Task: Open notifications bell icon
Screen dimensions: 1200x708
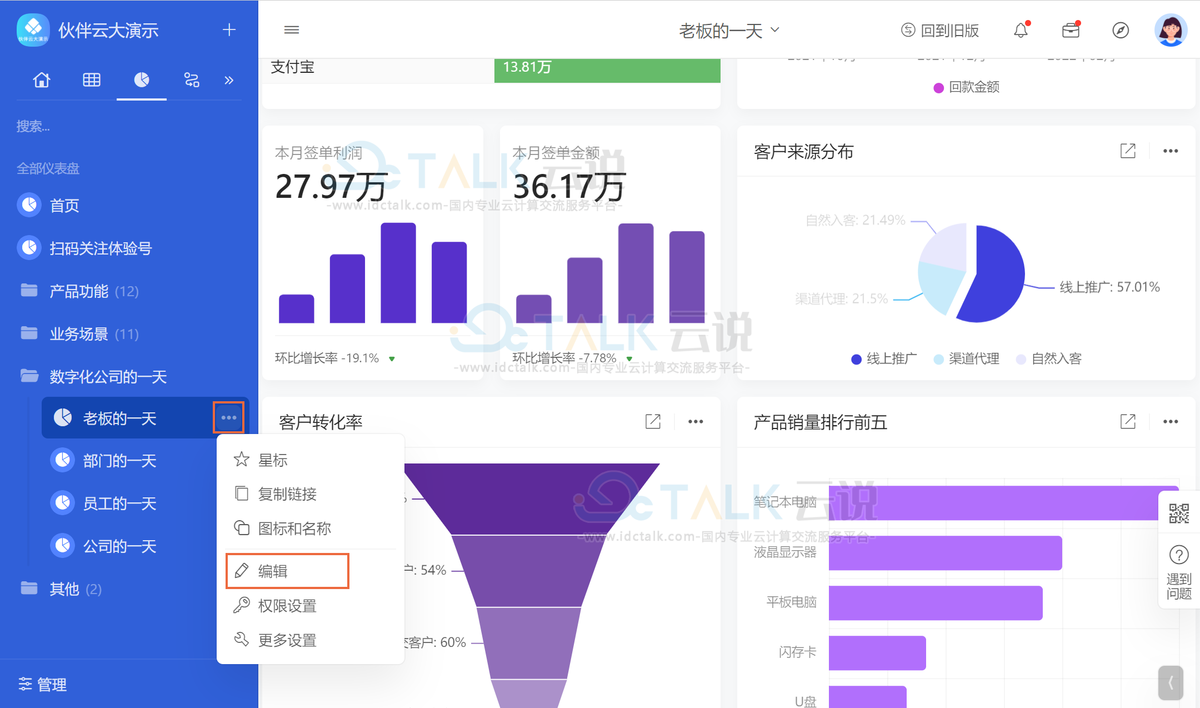Action: click(1021, 30)
